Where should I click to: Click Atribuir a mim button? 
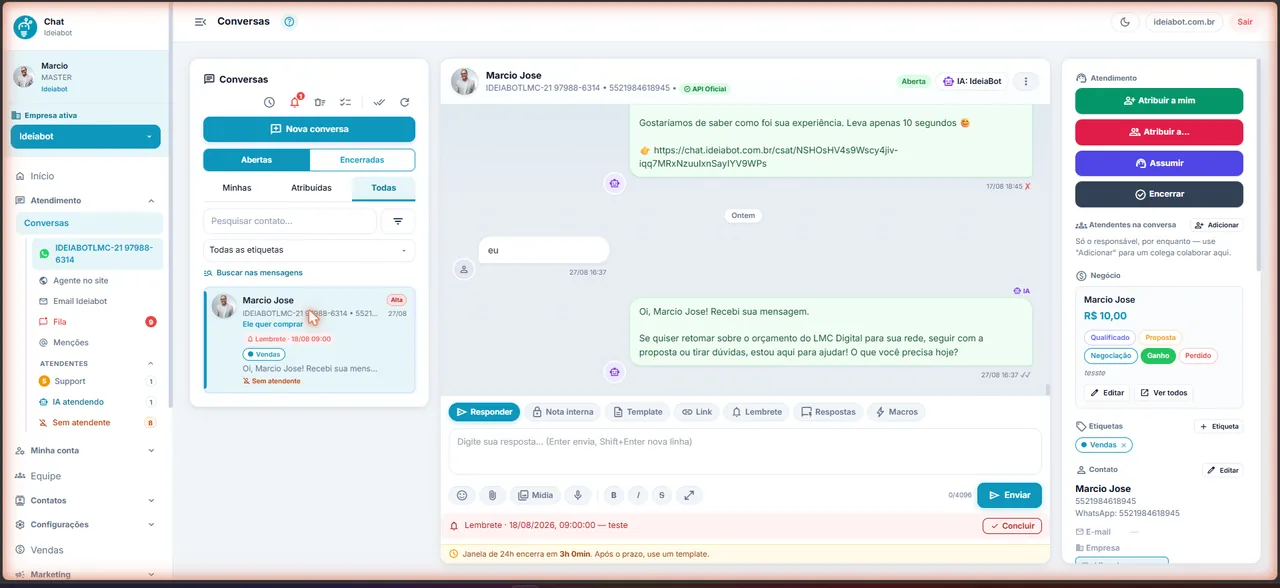point(1159,101)
